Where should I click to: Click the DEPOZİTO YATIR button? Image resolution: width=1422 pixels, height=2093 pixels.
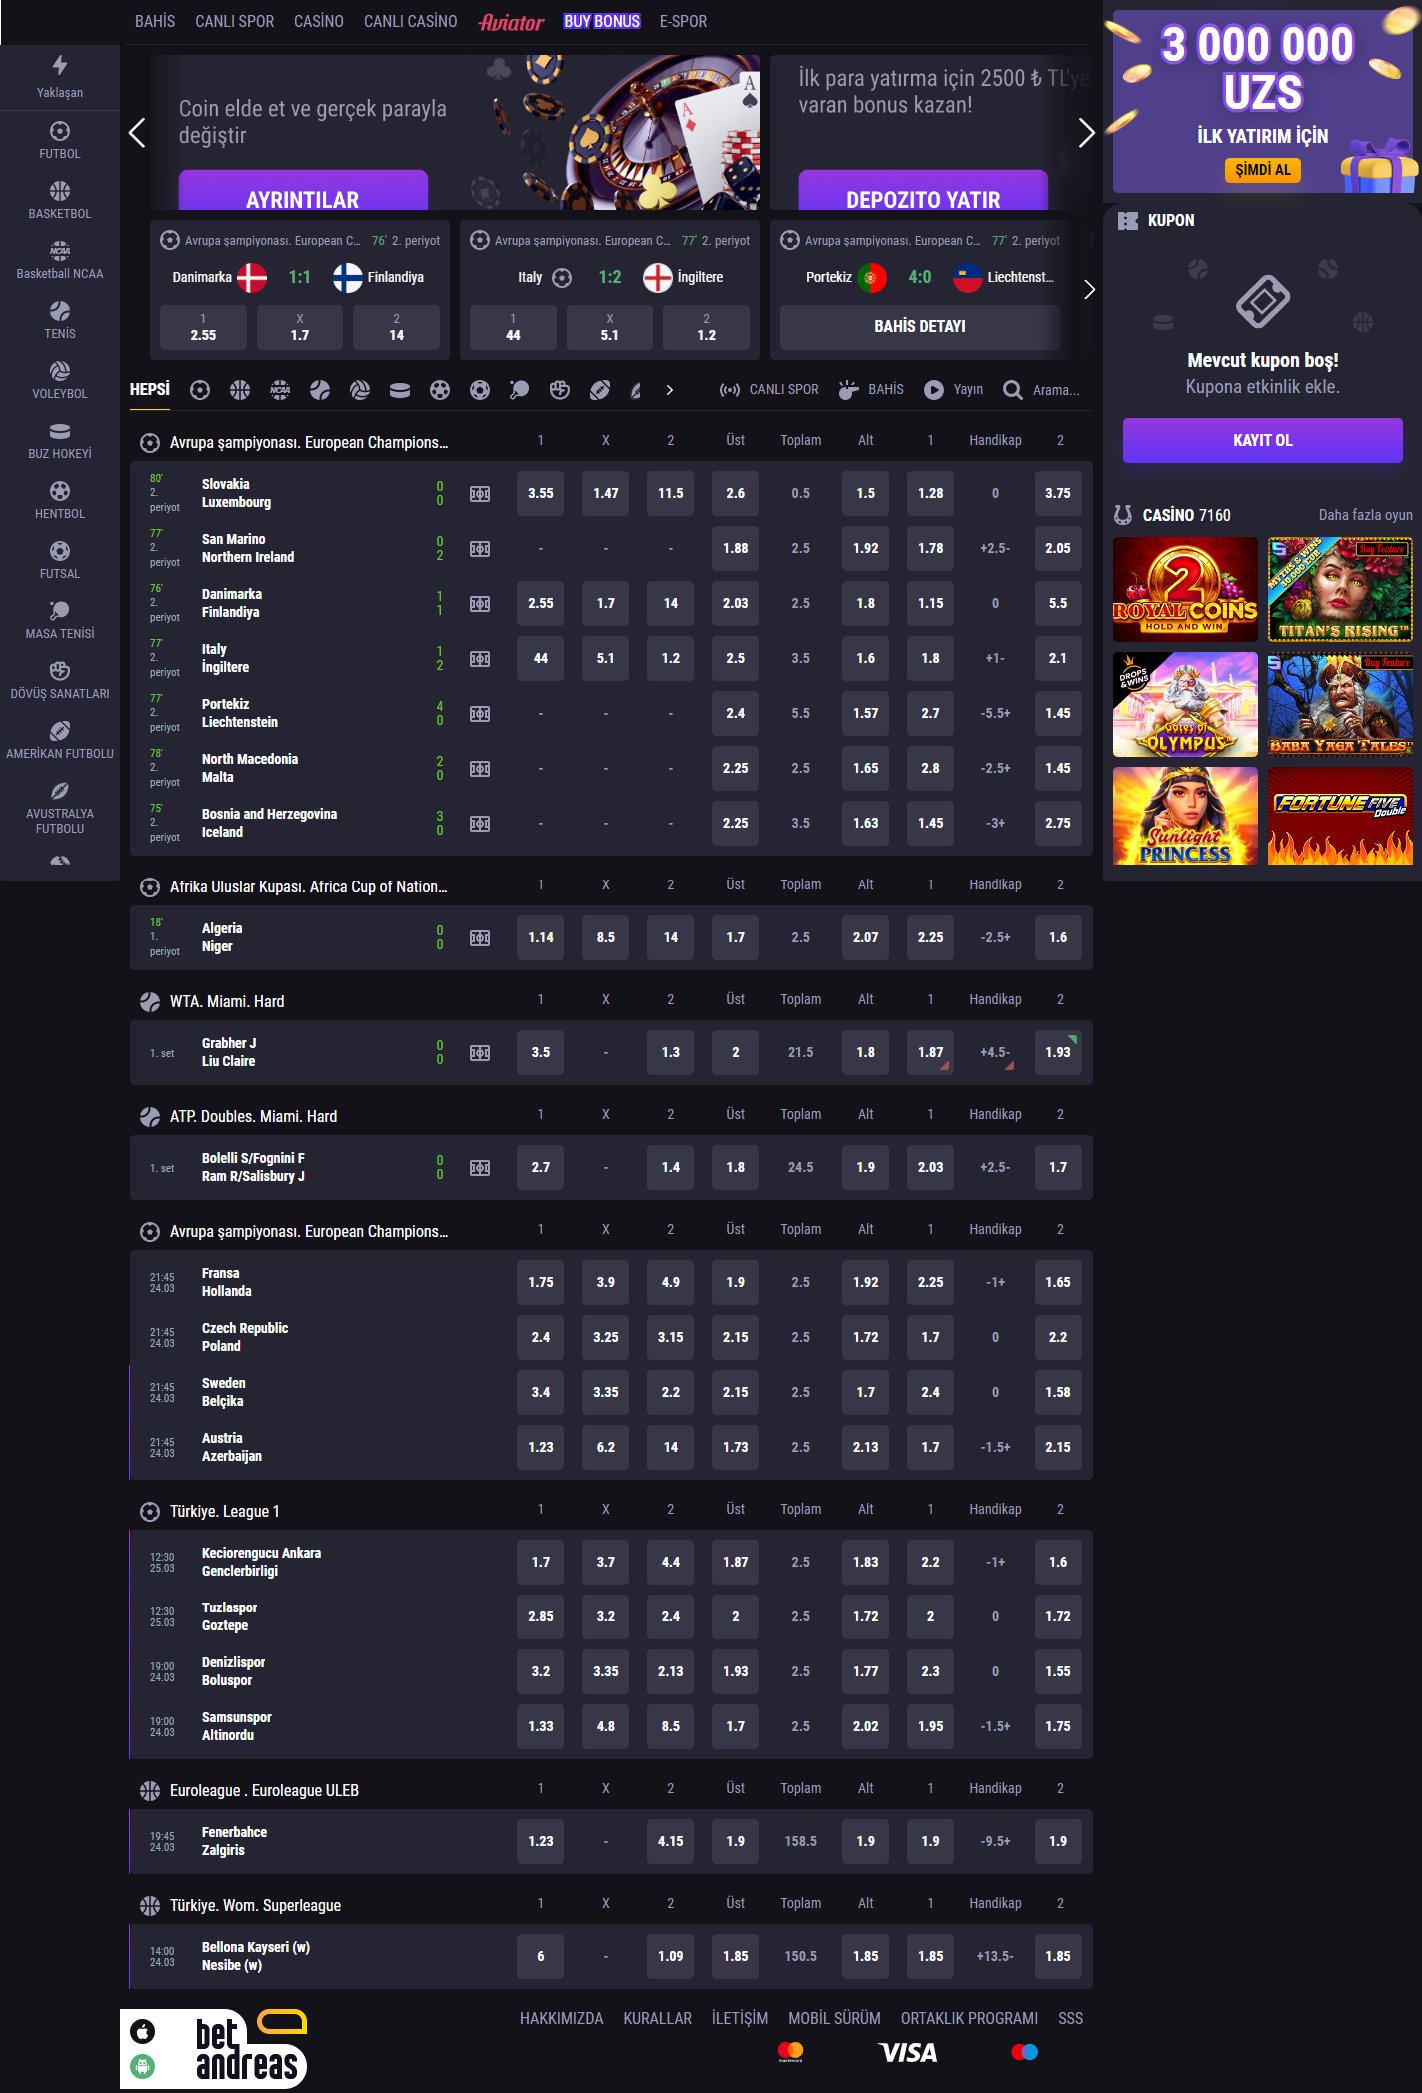(x=923, y=192)
